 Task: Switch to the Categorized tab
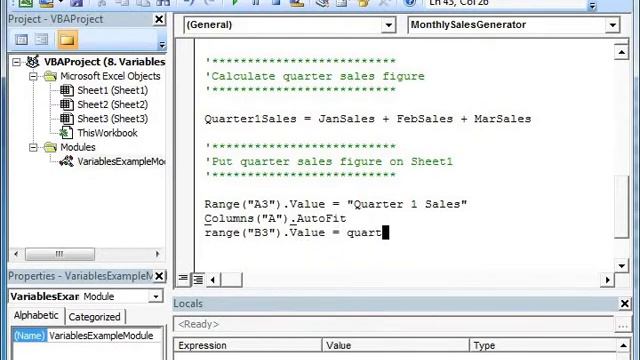pyautogui.click(x=94, y=317)
